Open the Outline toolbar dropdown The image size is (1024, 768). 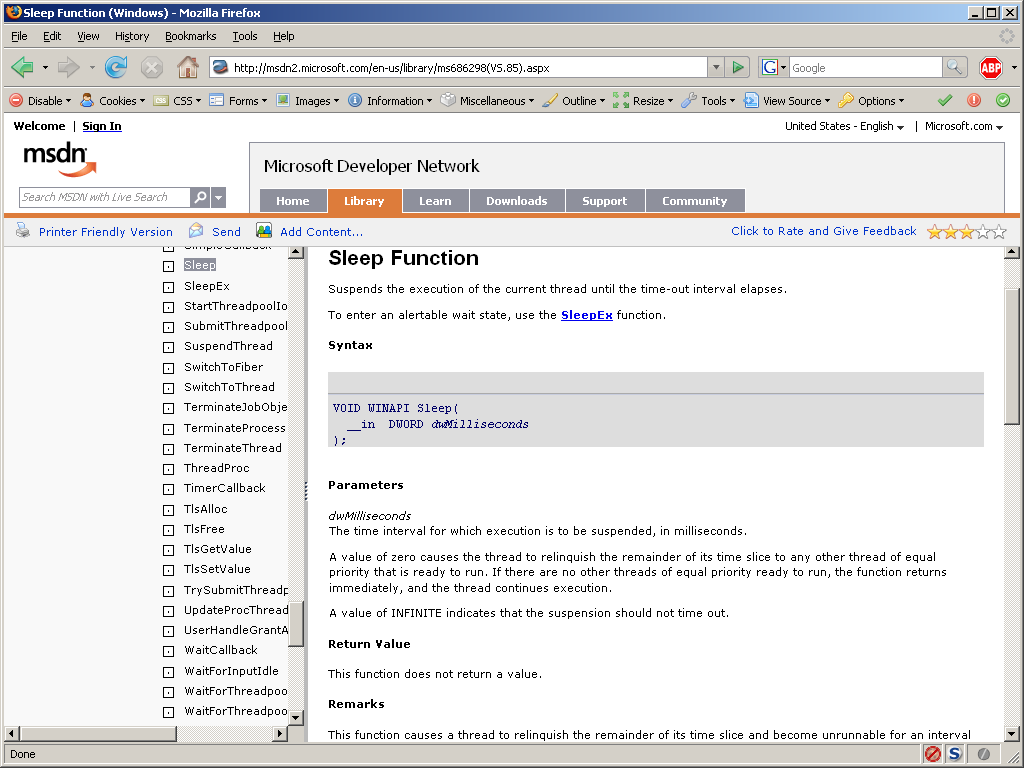pos(574,101)
